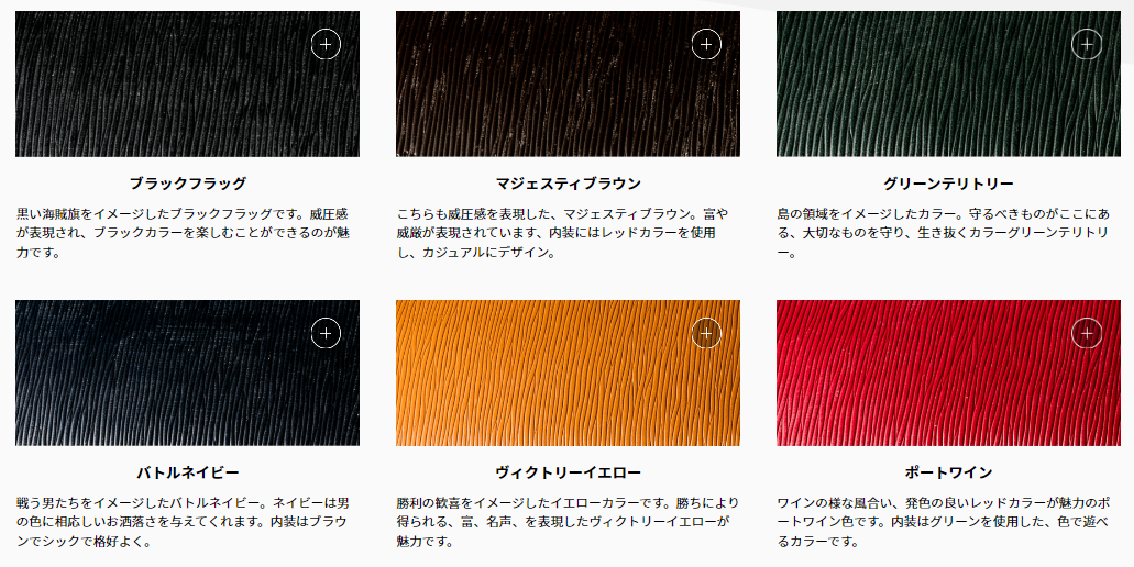Choose the dark green leather texture image
The height and width of the screenshot is (567, 1134).
(x=949, y=84)
